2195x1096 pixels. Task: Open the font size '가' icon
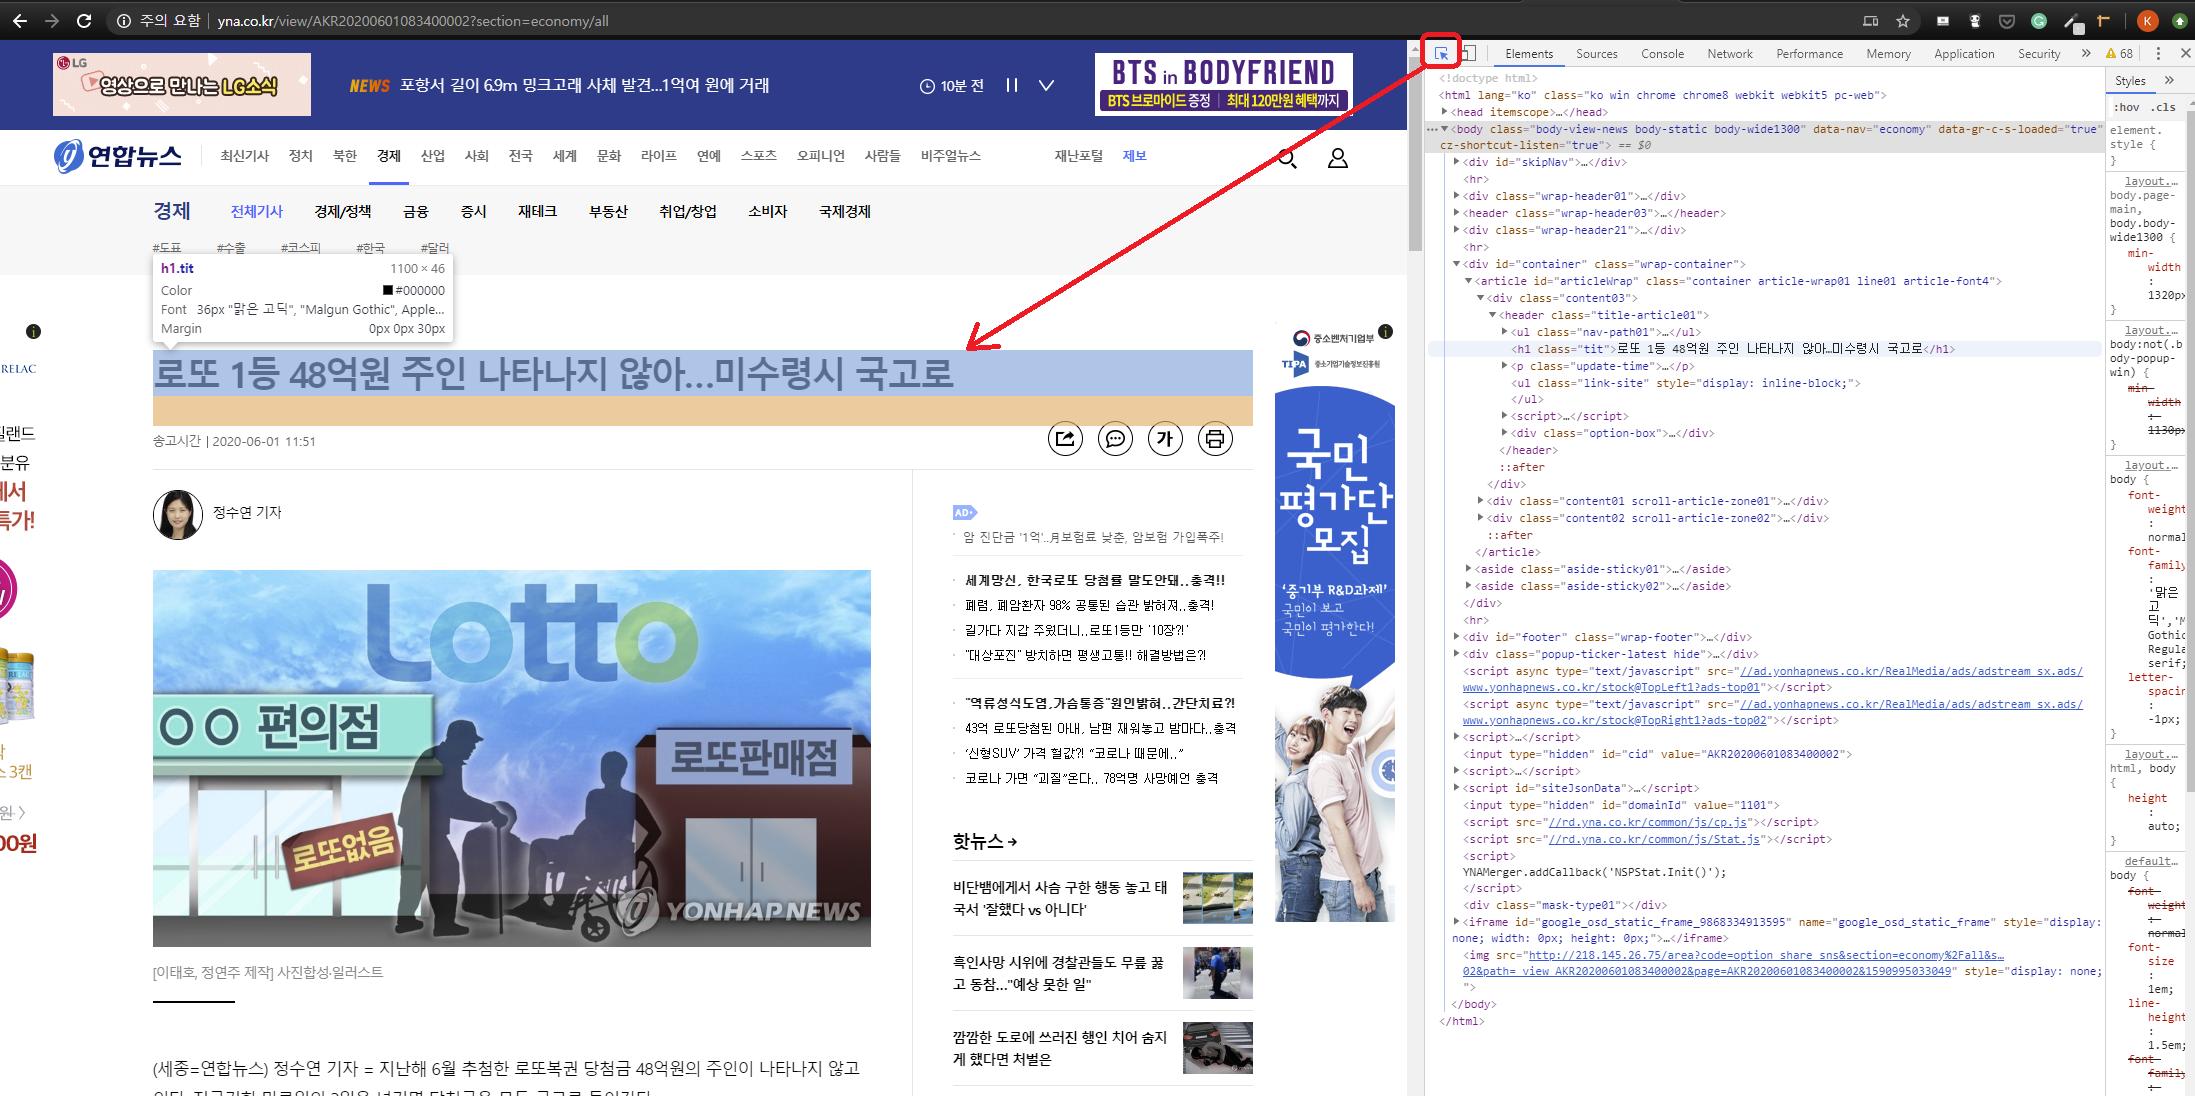pos(1165,438)
